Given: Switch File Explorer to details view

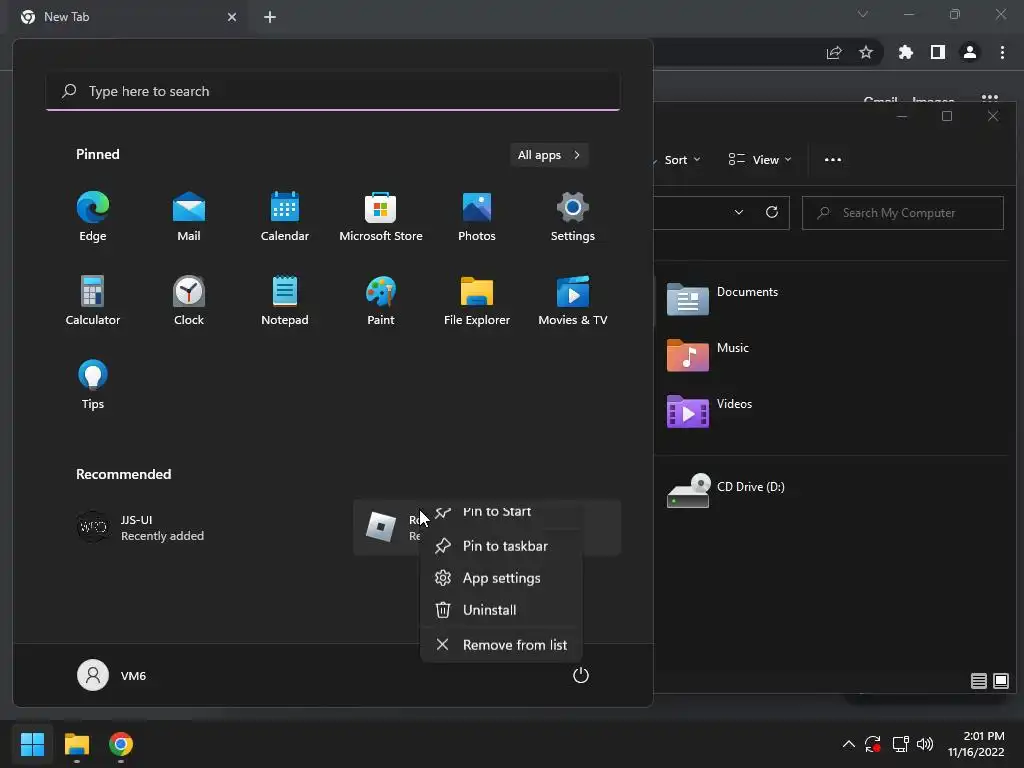Looking at the screenshot, I should [978, 681].
